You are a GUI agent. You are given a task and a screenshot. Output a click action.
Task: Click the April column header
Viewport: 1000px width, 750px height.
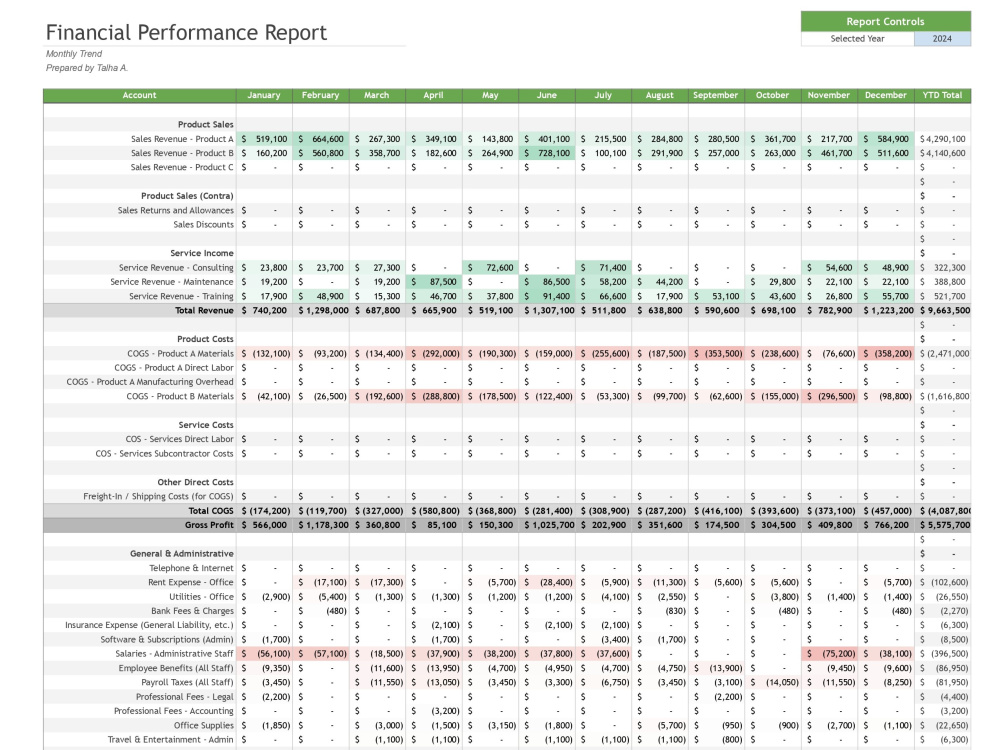tap(434, 95)
